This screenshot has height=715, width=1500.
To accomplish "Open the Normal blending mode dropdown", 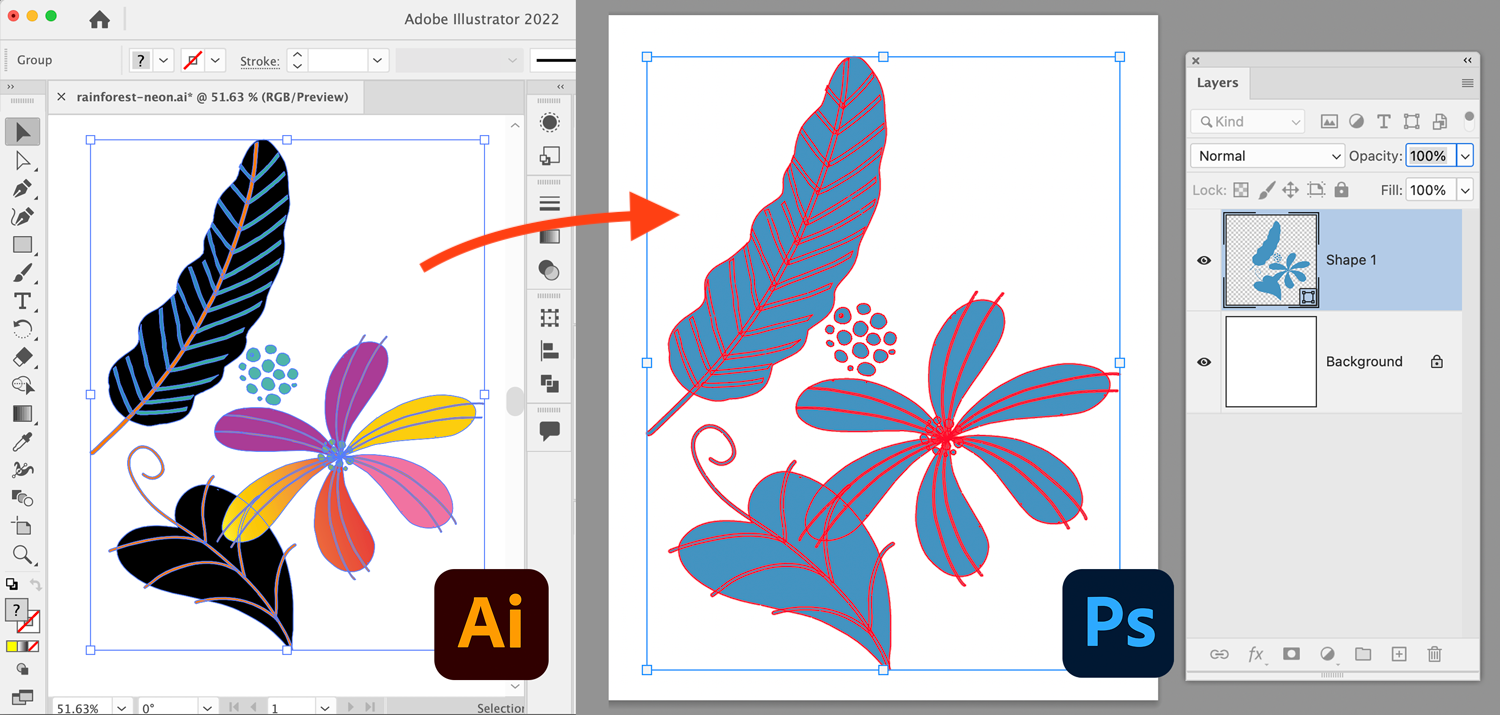I will (x=1267, y=155).
